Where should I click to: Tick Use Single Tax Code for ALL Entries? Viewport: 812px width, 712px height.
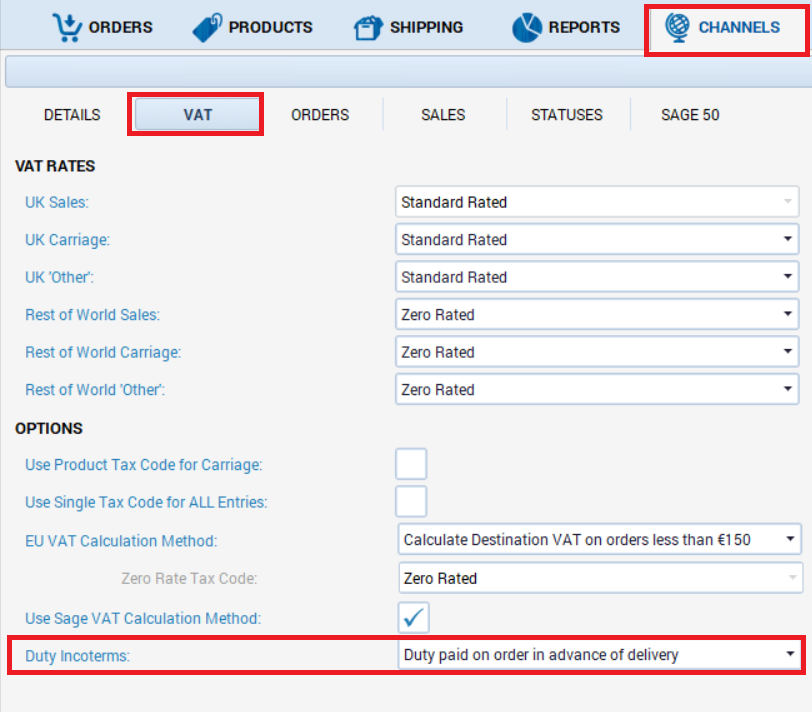(x=411, y=502)
